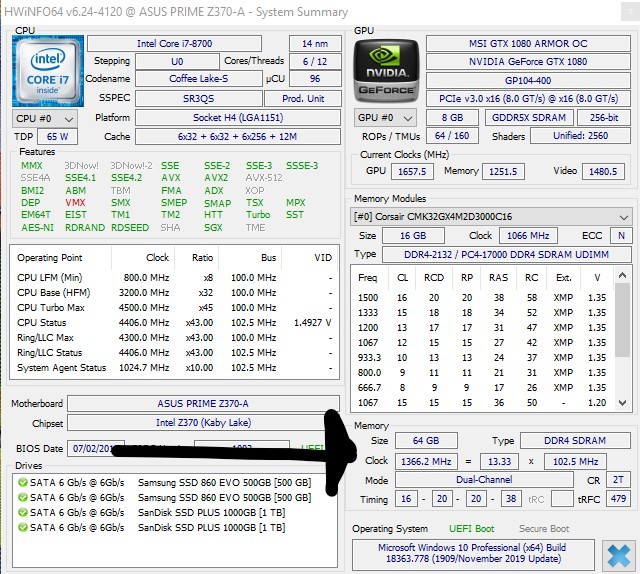Select the CPU Status operating point row
This screenshot has height=574, width=640.
(x=174, y=323)
